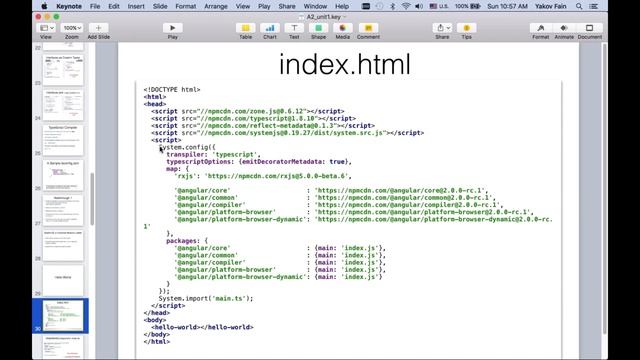
Task: Insert a Table from the toolbar
Action: point(245,28)
